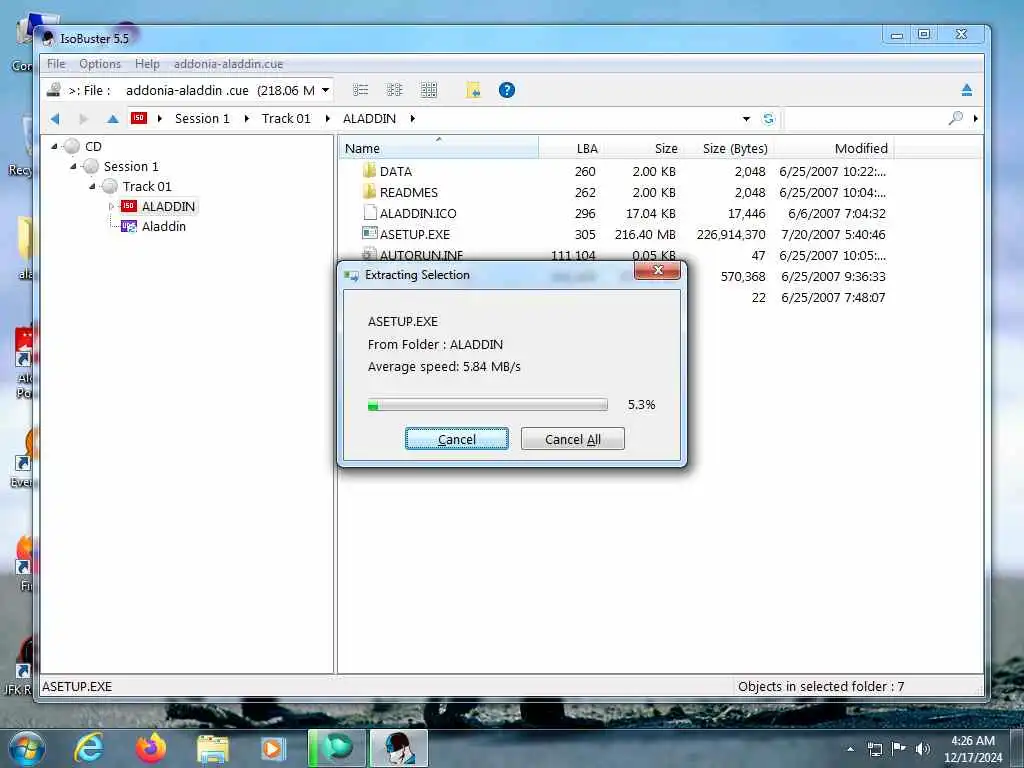Viewport: 1024px width, 768px height.
Task: Switch to the small icons view
Action: pos(394,90)
